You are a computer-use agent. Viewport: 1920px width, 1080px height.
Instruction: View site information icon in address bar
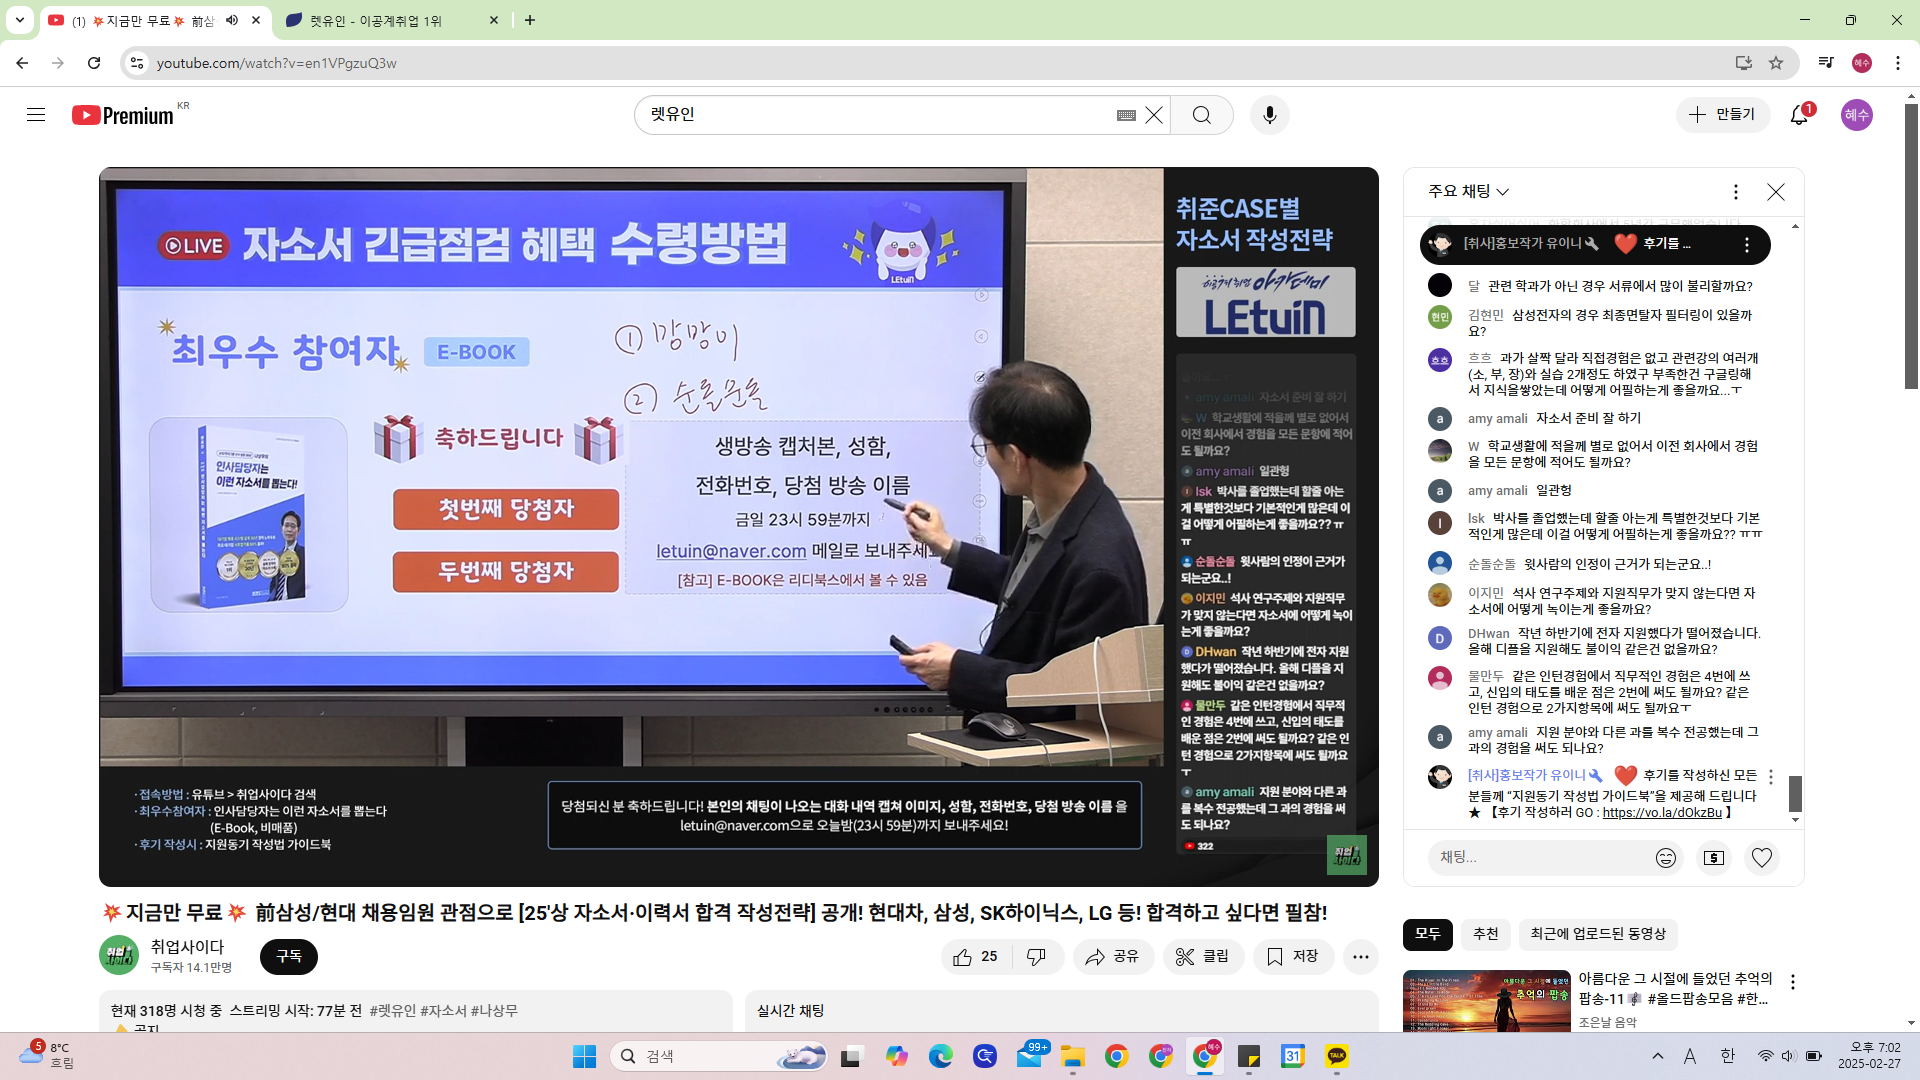tap(137, 63)
